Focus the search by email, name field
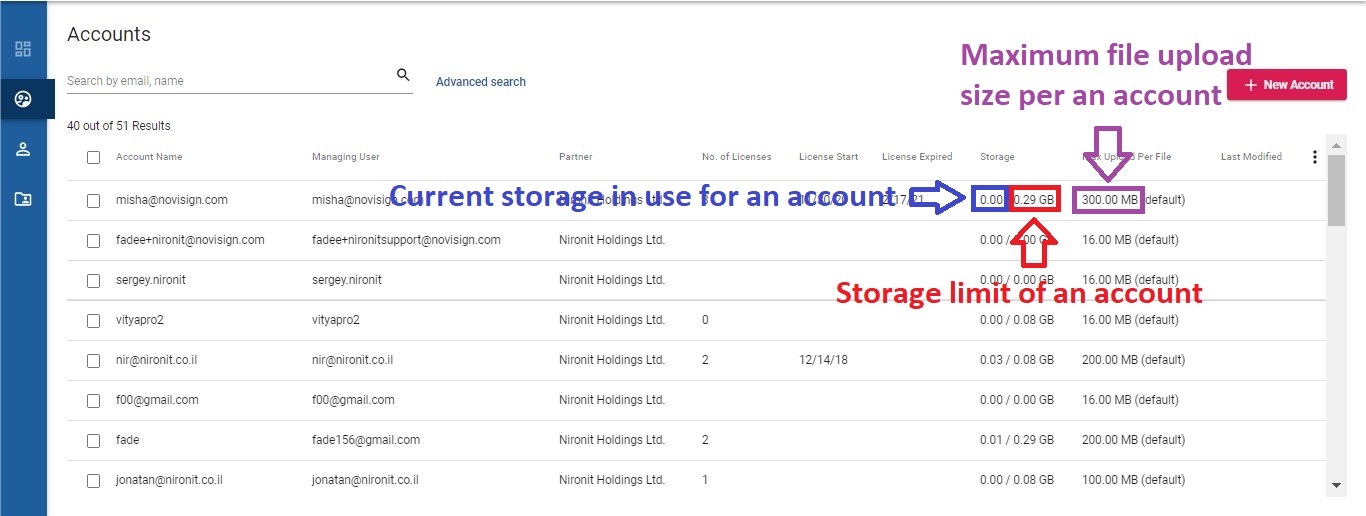The width and height of the screenshot is (1366, 516). click(x=230, y=81)
